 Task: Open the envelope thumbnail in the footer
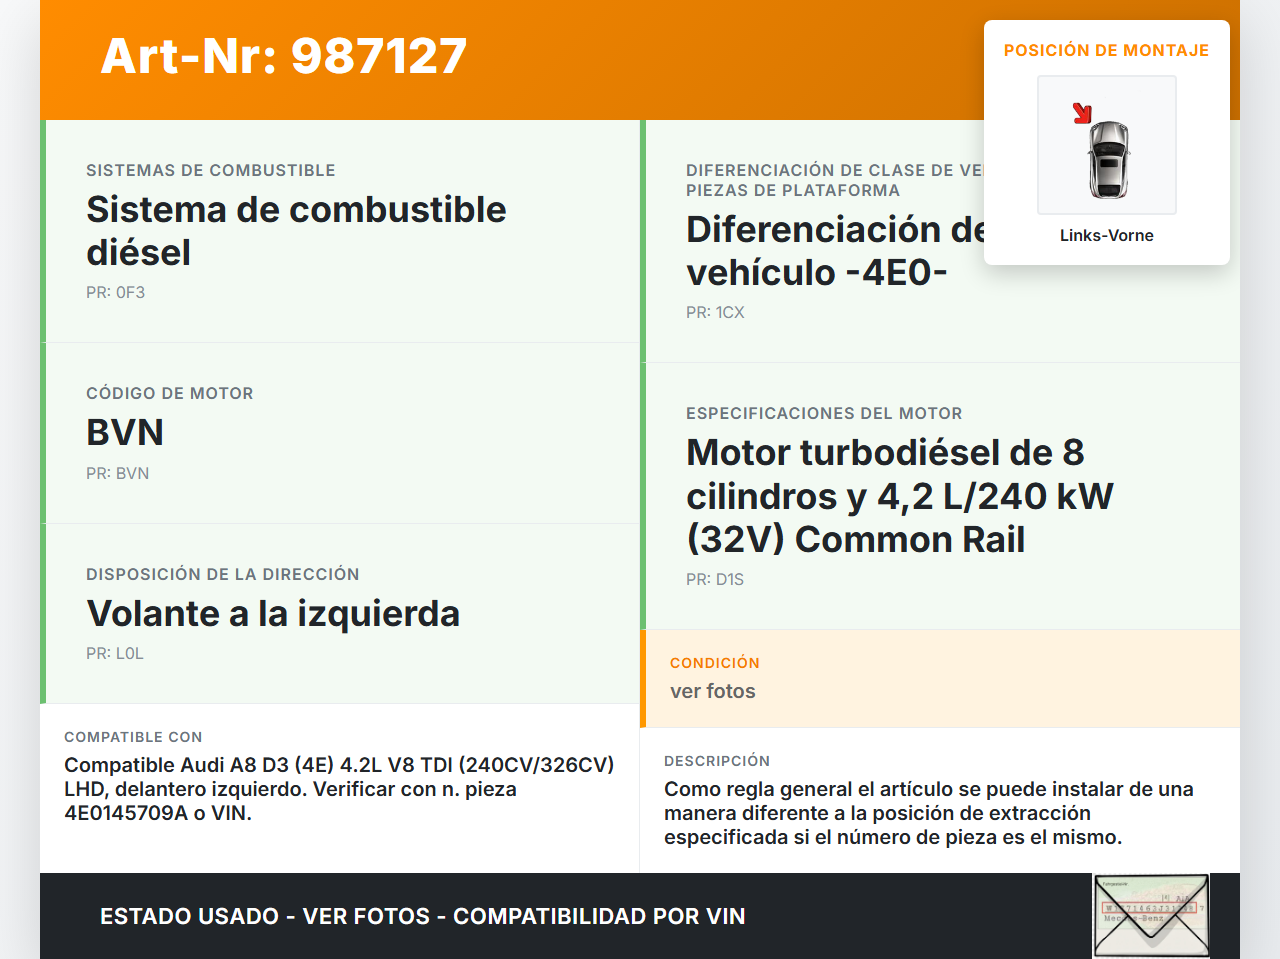[1151, 916]
